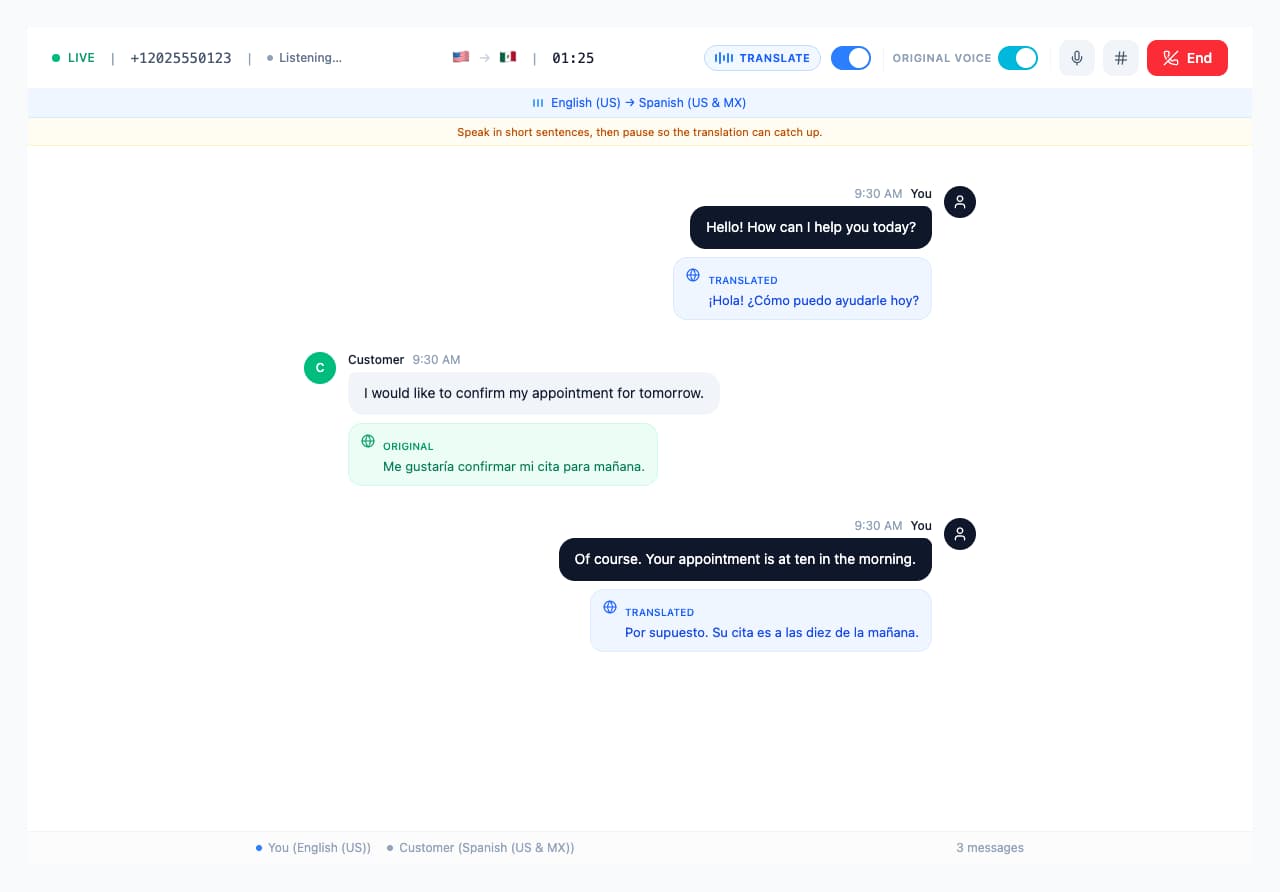This screenshot has height=892, width=1280.
Task: Mute the microphone
Action: [x=1077, y=58]
